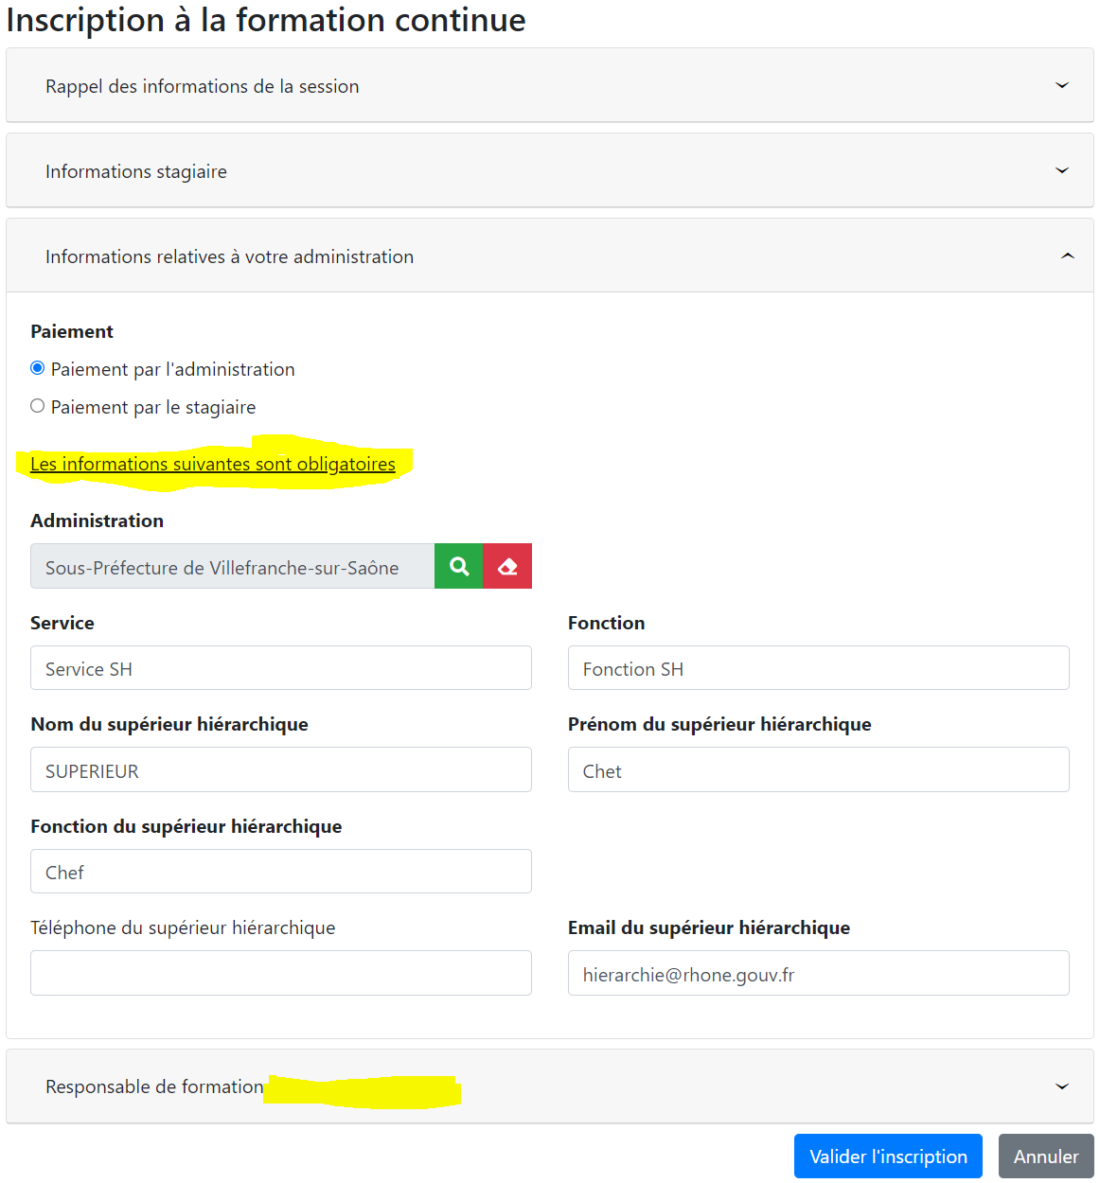Viewport: 1100px width, 1183px height.
Task: Collapse the Informations relatives à votre administration section
Action: coord(1063,256)
